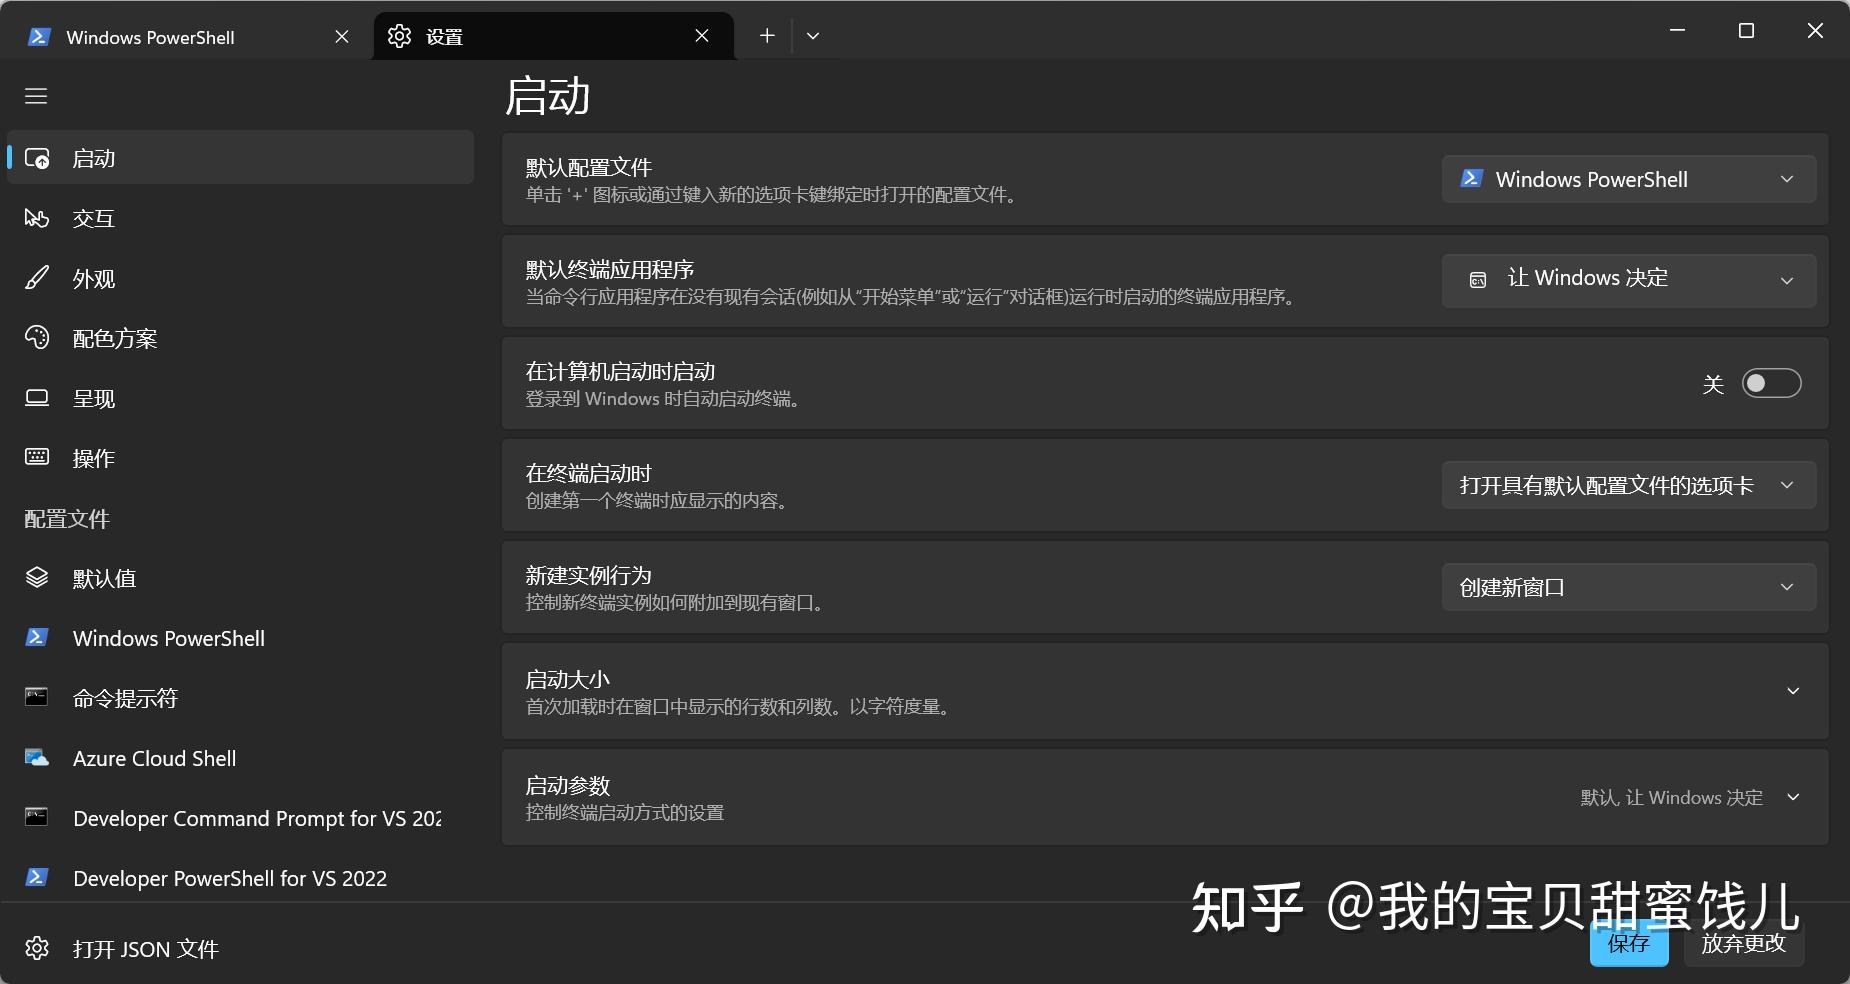This screenshot has width=1850, height=984.
Task: Click 放弃更改 to discard changes
Action: (x=1743, y=945)
